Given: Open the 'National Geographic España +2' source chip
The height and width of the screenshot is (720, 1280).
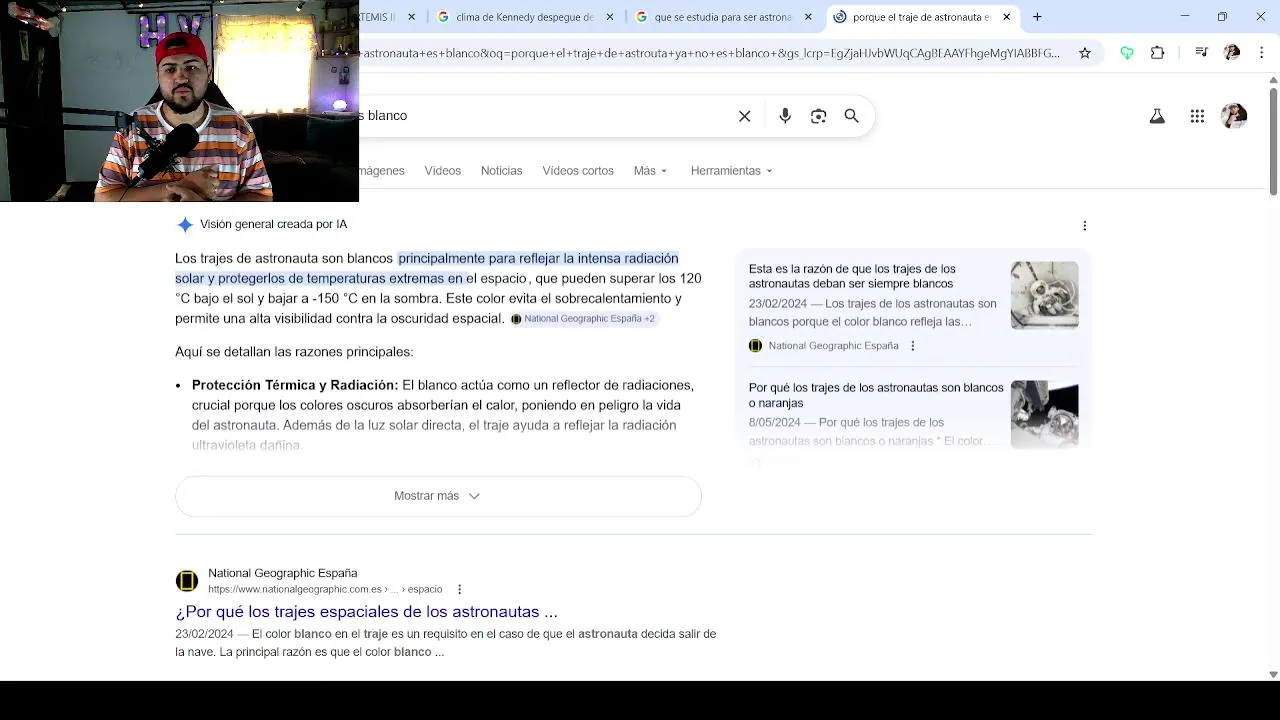Looking at the screenshot, I should click(x=583, y=319).
